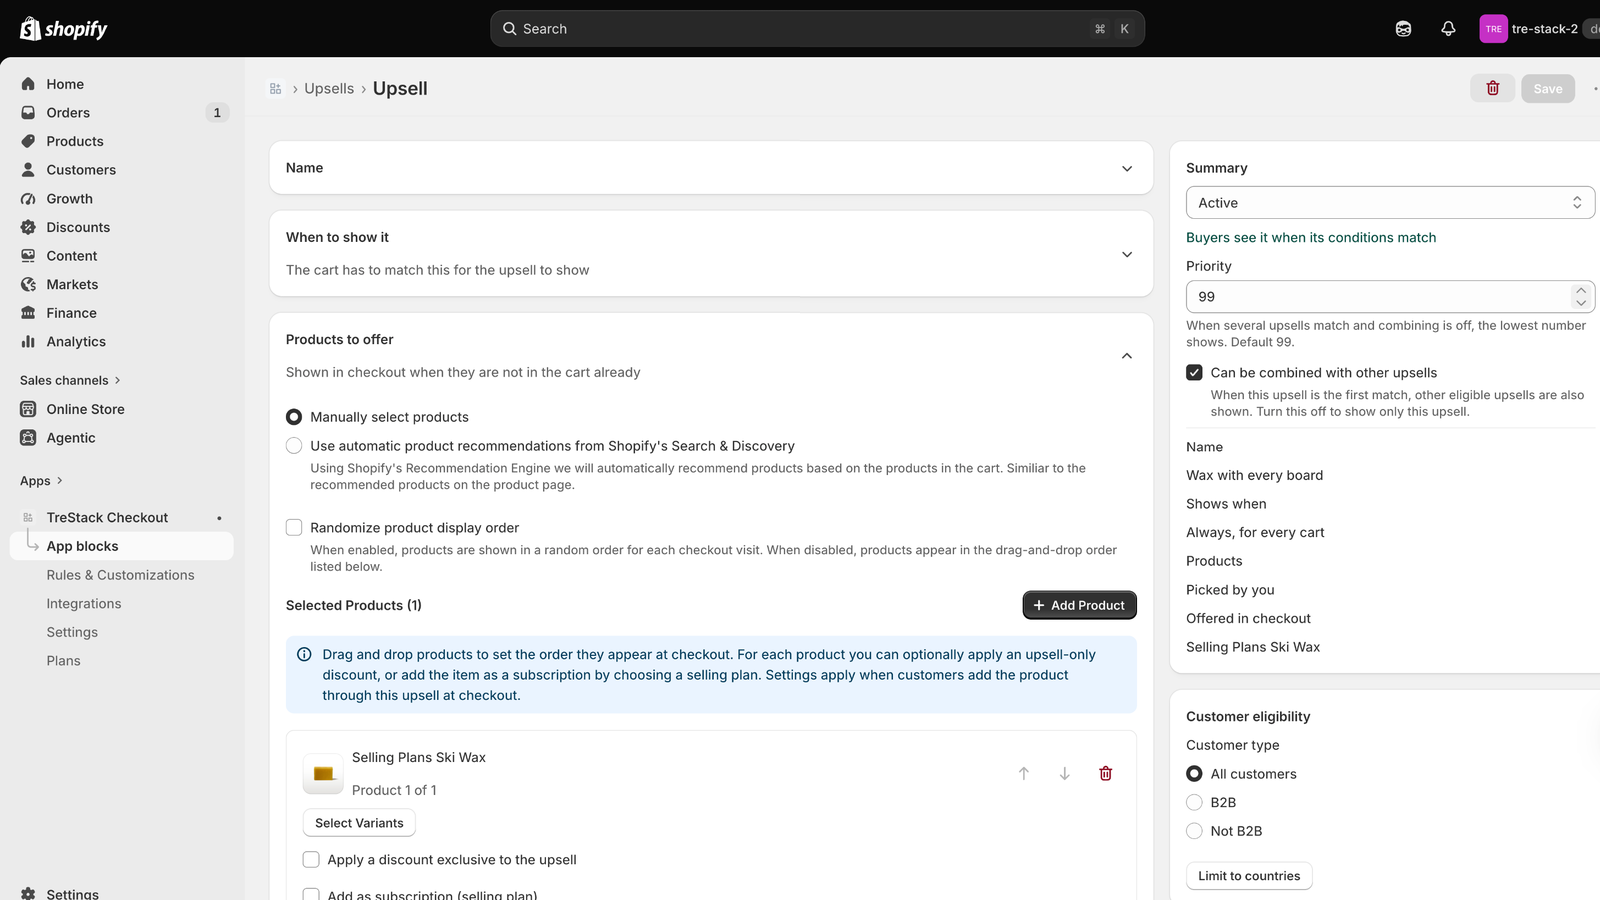Click Limit to countries button

click(1249, 876)
